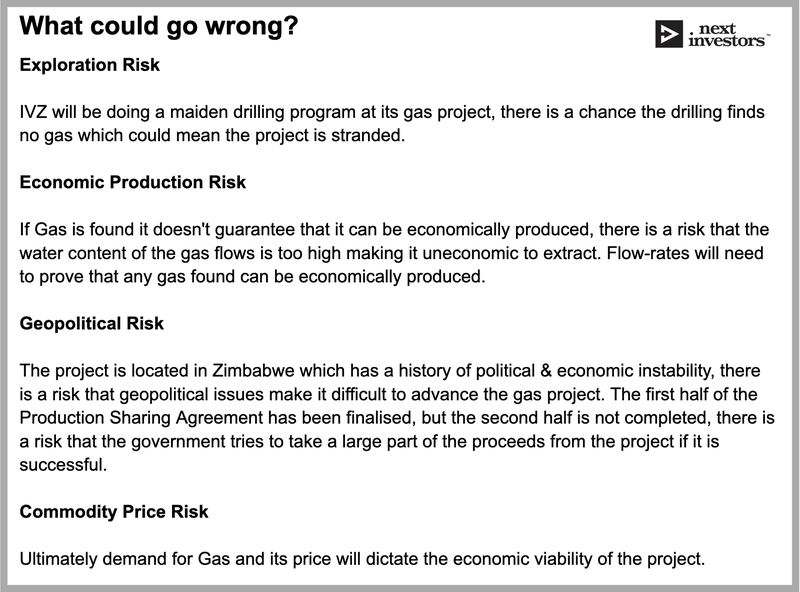The image size is (800, 592).
Task: Click the word 'government' in the geopolitical paragraph
Action: pyautogui.click(x=177, y=441)
